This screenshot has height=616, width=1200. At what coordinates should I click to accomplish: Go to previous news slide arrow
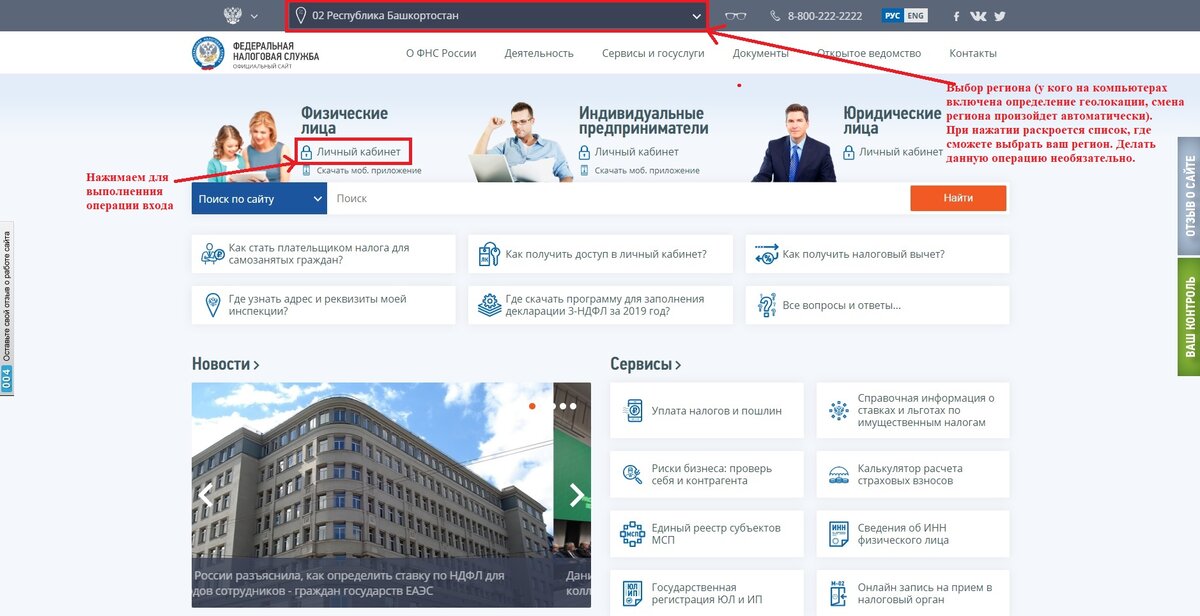(206, 494)
